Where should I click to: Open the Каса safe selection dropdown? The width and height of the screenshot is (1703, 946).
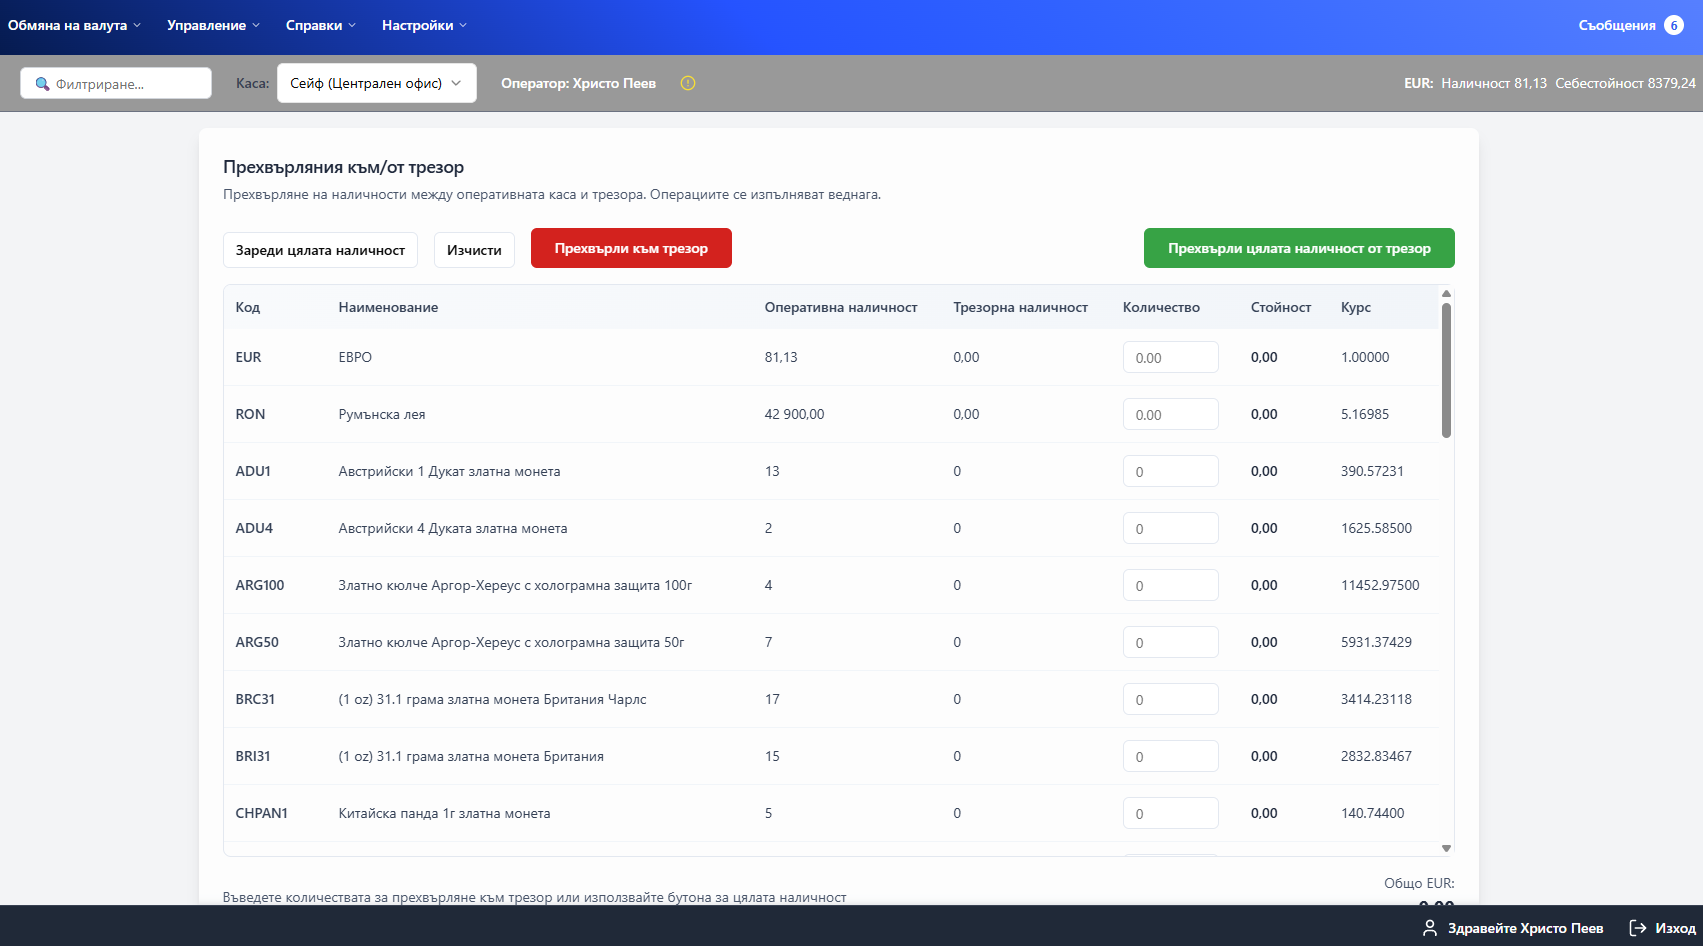pyautogui.click(x=376, y=83)
